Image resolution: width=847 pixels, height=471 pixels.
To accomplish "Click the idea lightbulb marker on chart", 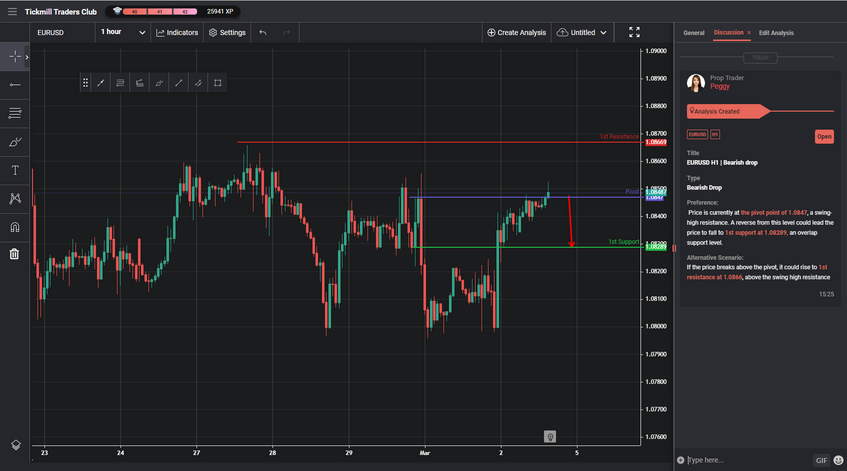I will 550,436.
